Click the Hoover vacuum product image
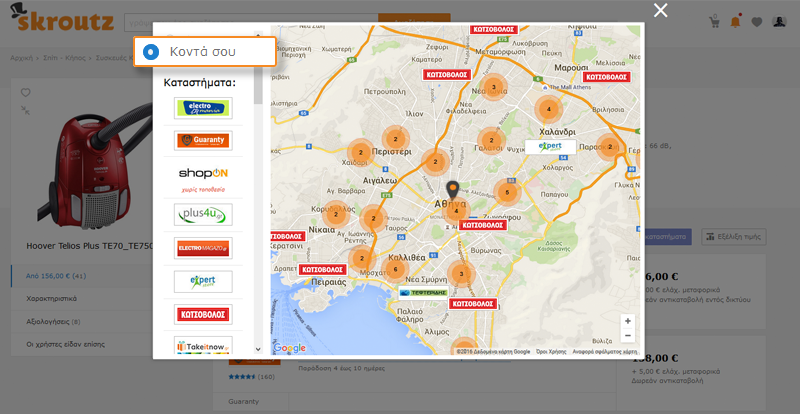This screenshot has width=800, height=414. pos(94,166)
